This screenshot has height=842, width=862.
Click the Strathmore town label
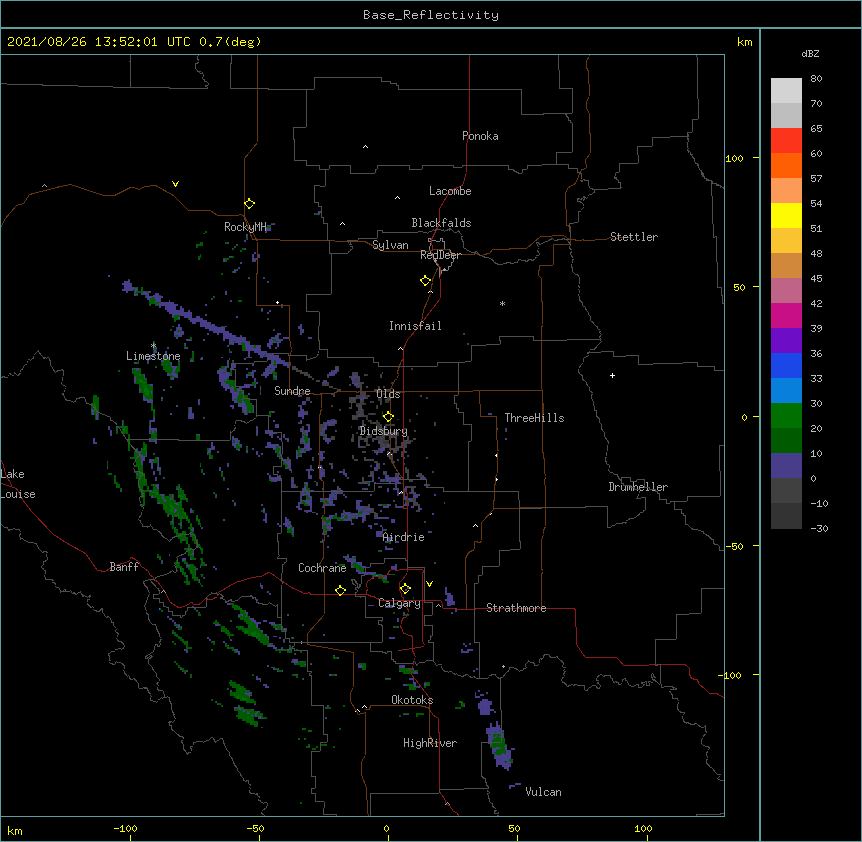coord(516,608)
